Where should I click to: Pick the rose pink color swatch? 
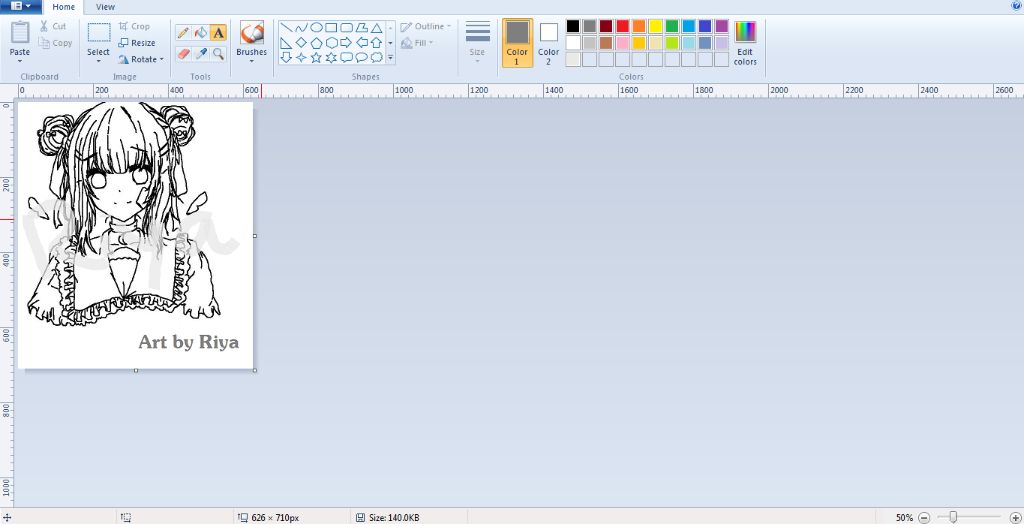(622, 43)
